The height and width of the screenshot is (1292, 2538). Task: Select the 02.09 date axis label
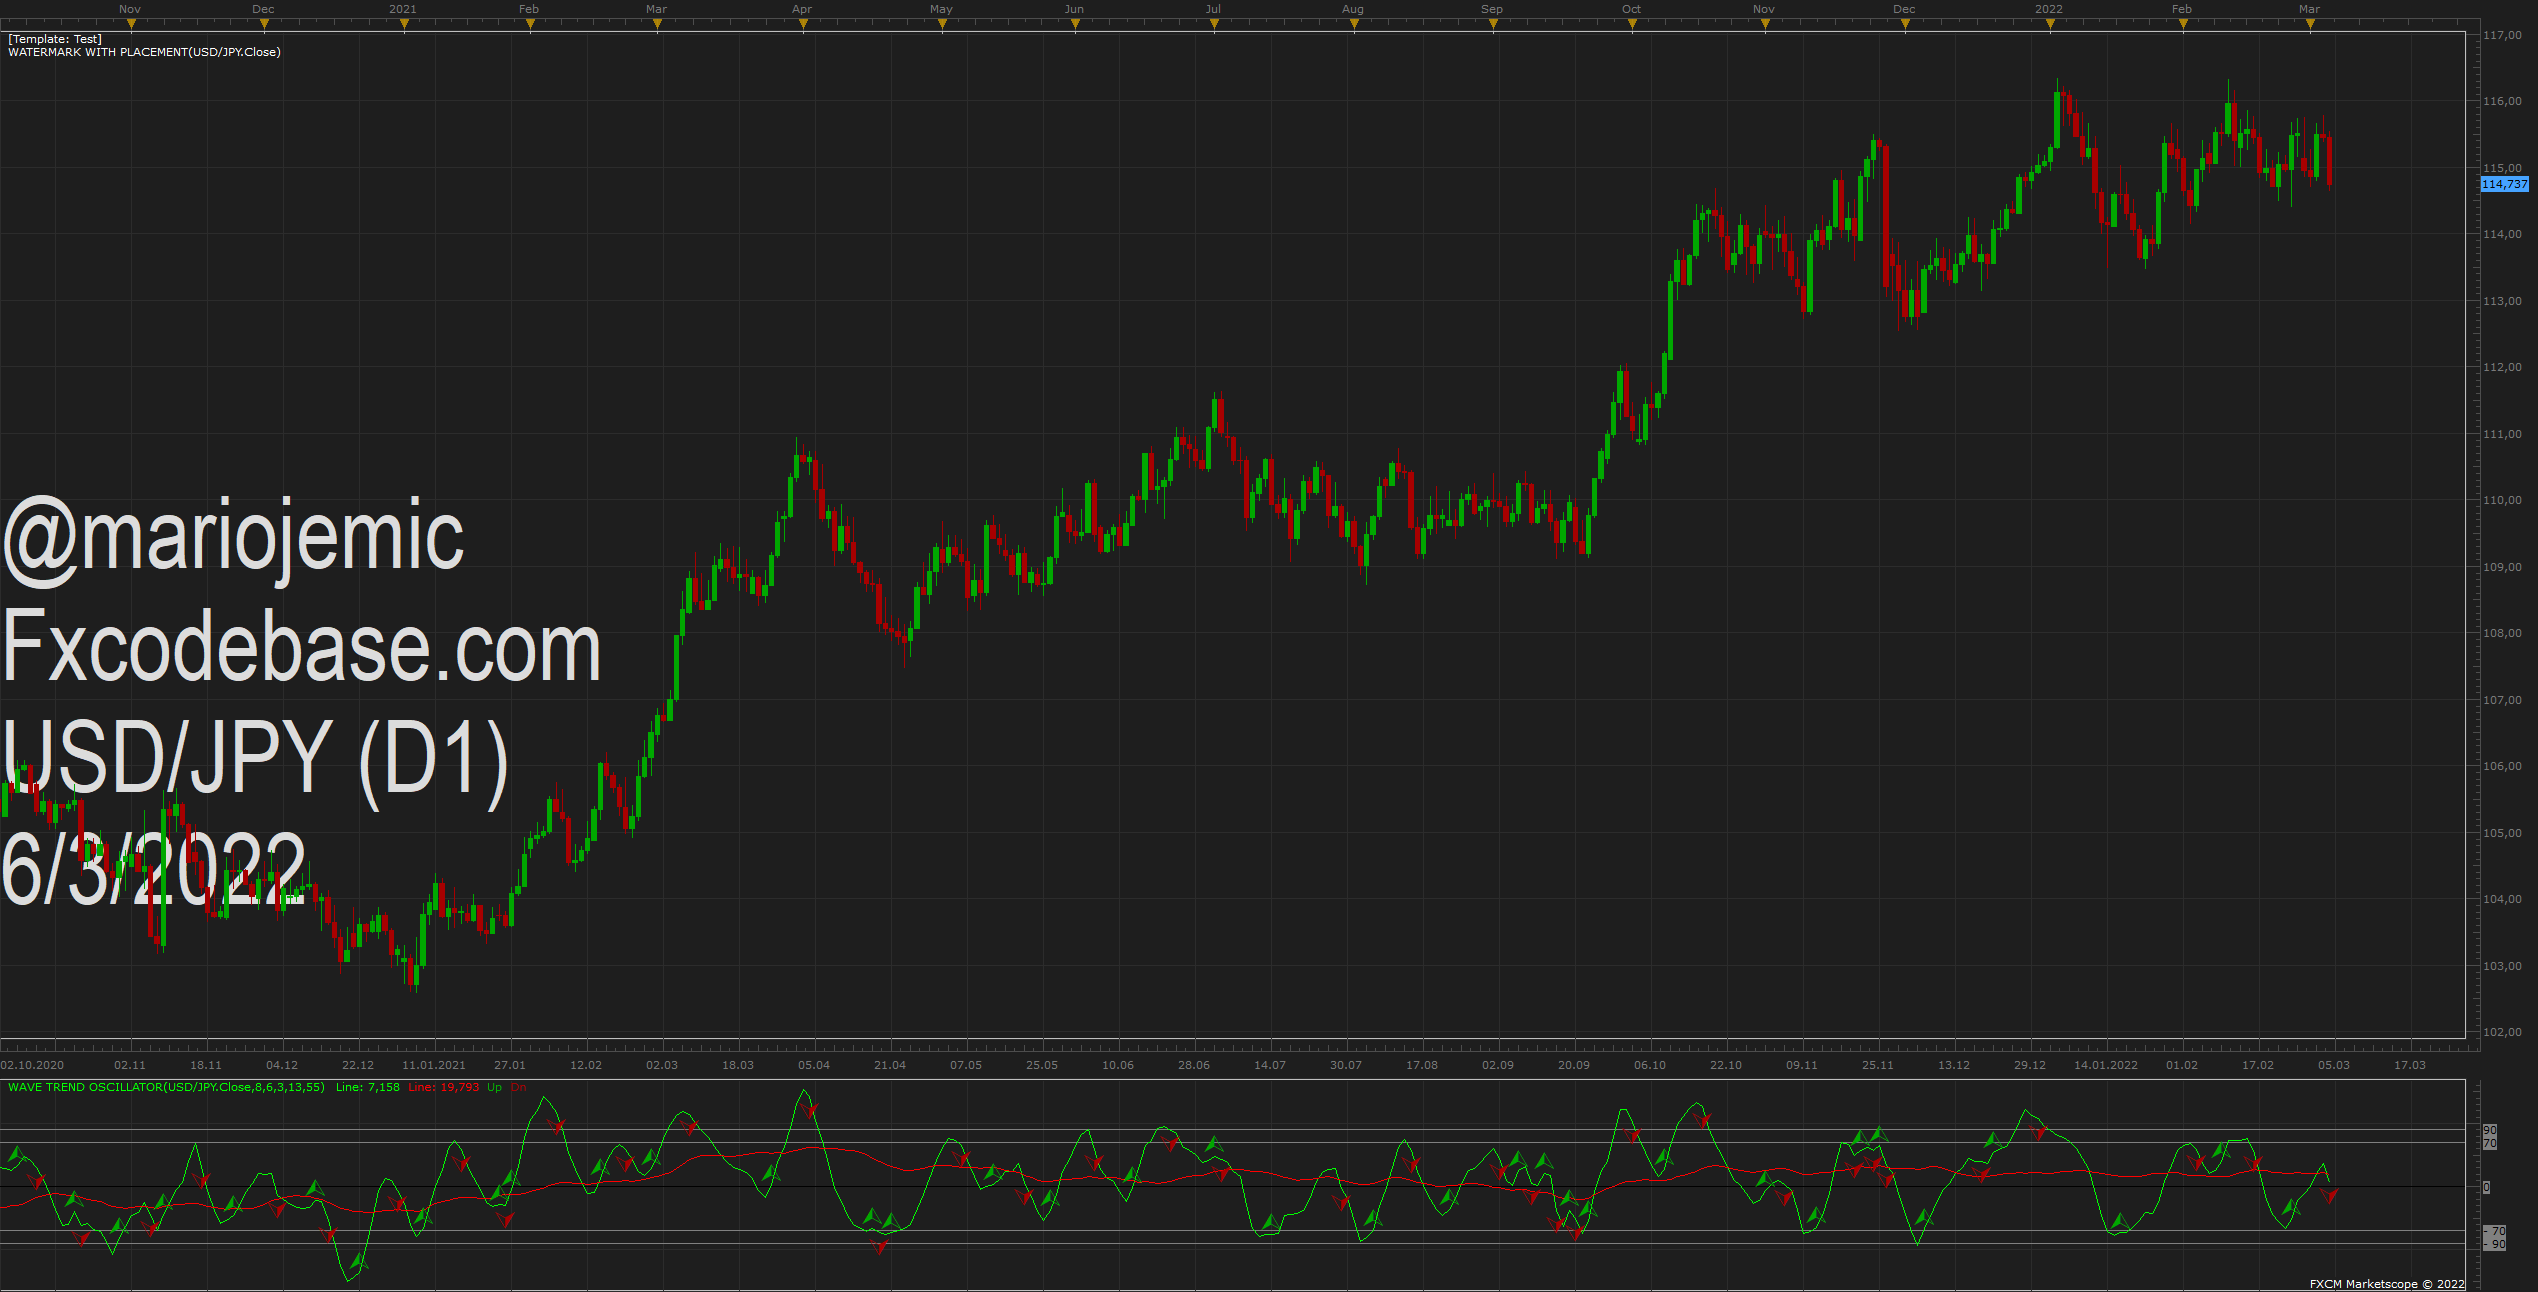pyautogui.click(x=1498, y=1065)
